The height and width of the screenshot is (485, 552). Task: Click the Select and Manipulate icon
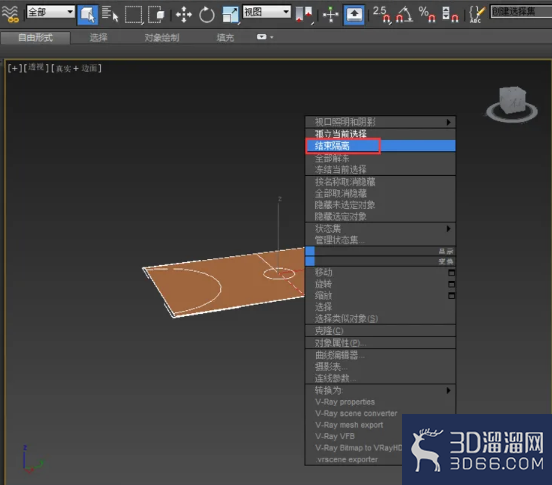330,15
